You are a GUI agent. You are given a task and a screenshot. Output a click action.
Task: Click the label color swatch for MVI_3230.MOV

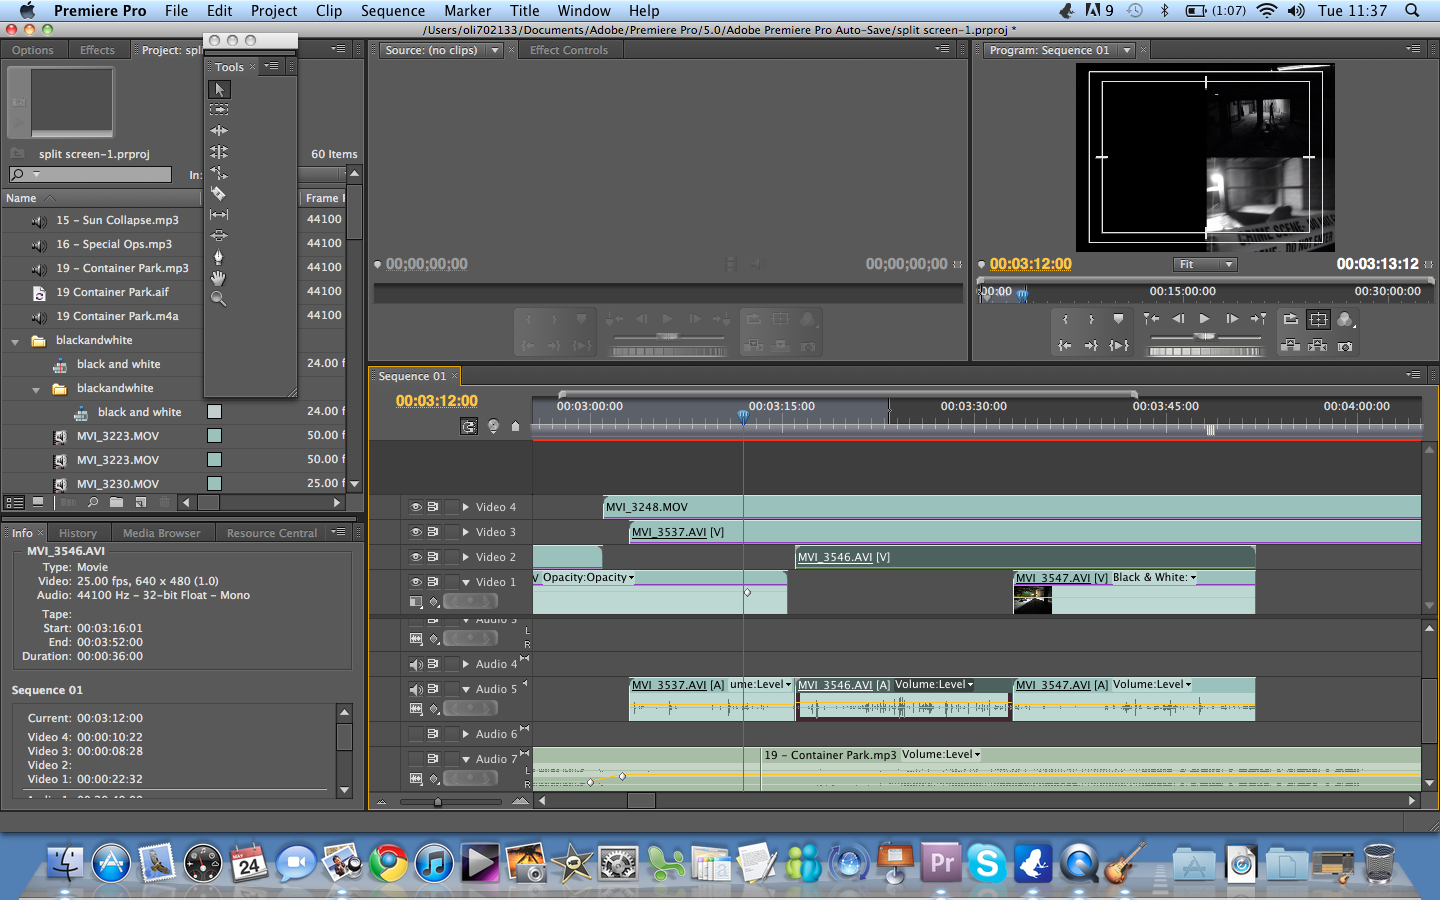point(214,484)
